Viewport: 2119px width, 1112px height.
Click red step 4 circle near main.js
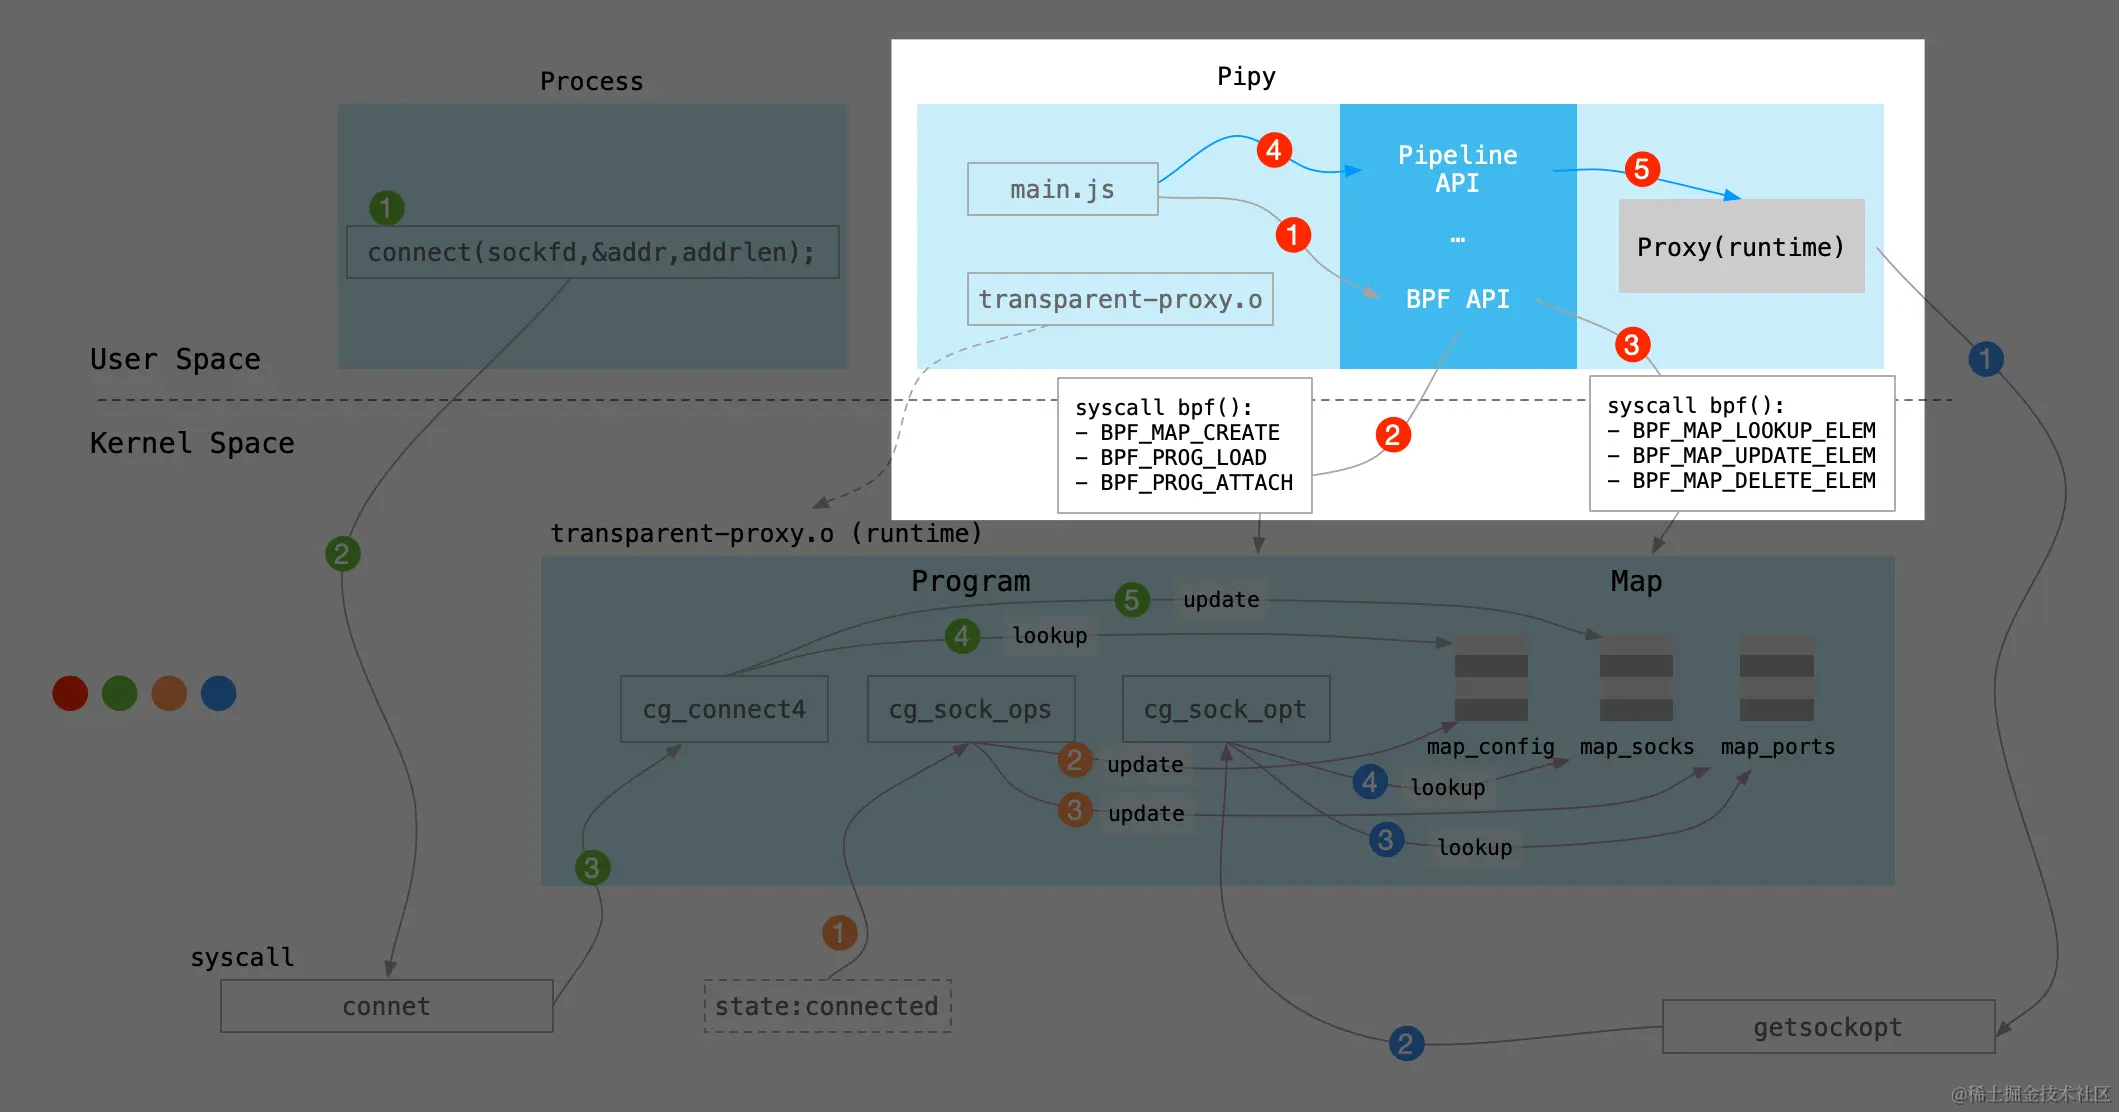(1273, 150)
